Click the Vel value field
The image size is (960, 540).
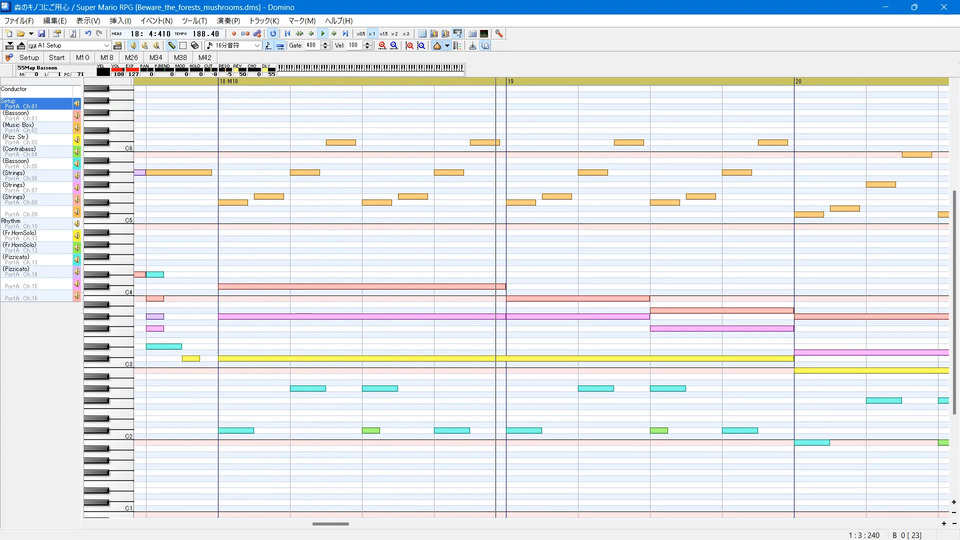point(355,45)
